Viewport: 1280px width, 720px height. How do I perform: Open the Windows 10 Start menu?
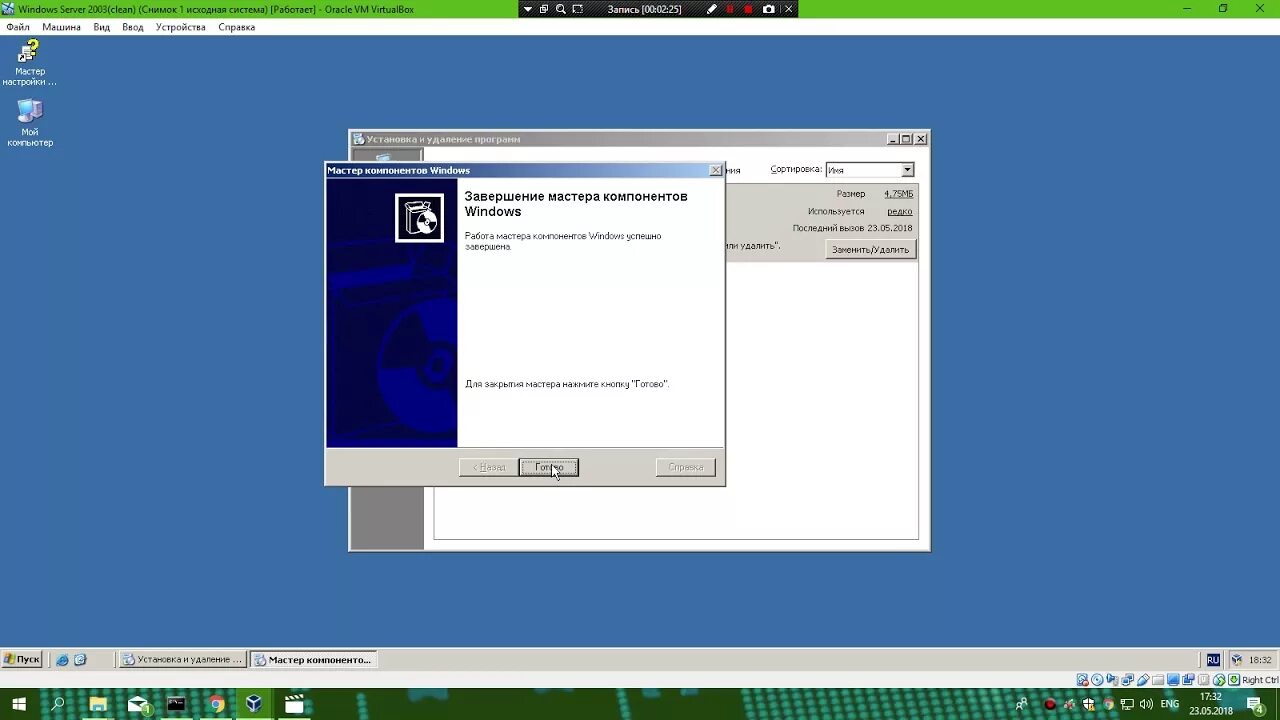click(x=18, y=704)
